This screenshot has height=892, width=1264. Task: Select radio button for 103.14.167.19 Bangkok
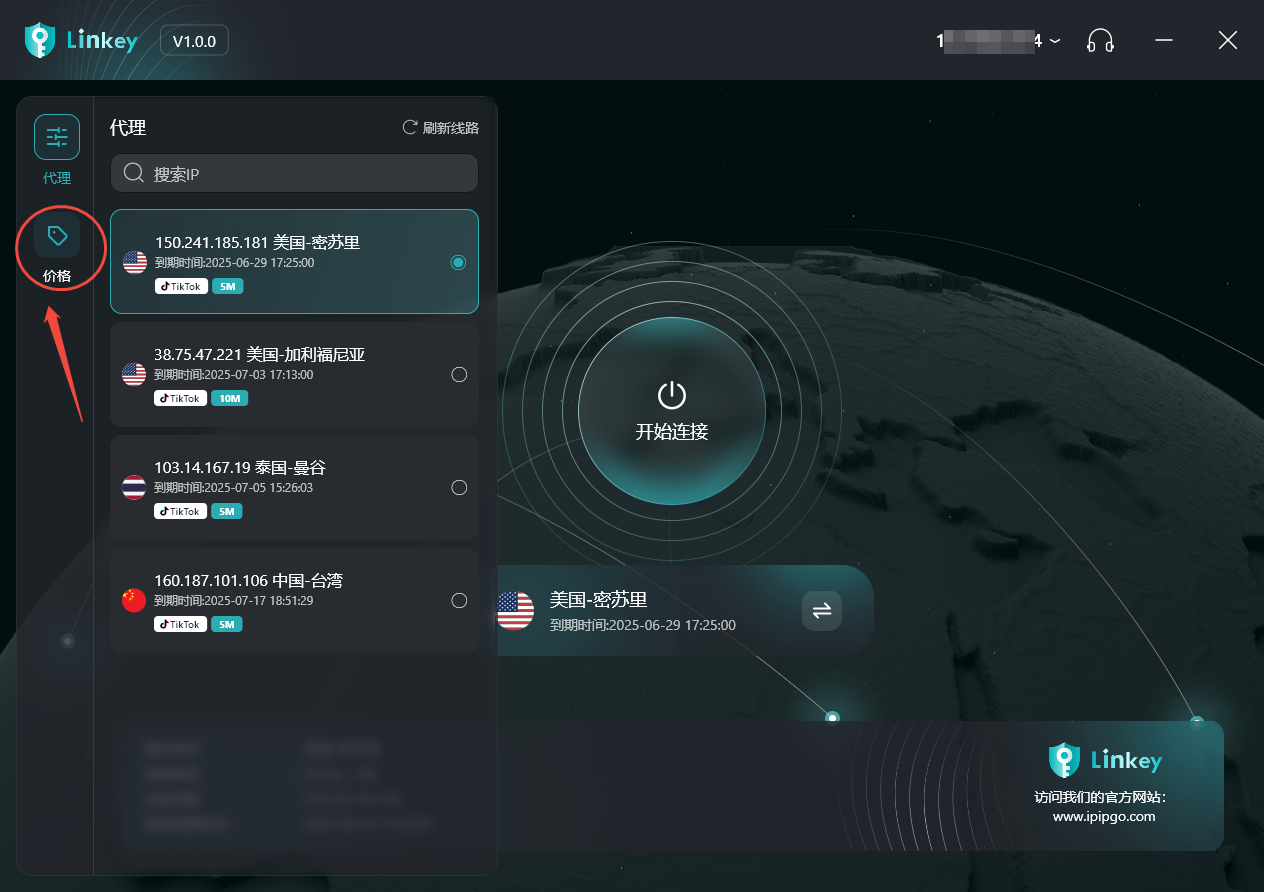point(459,488)
